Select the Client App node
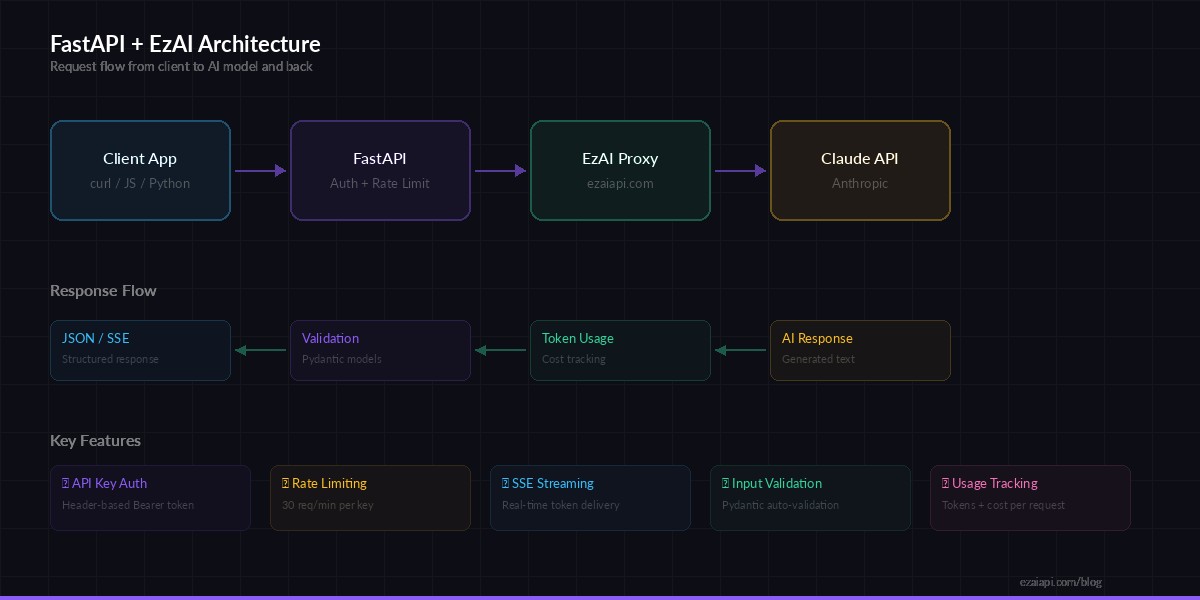 point(140,170)
